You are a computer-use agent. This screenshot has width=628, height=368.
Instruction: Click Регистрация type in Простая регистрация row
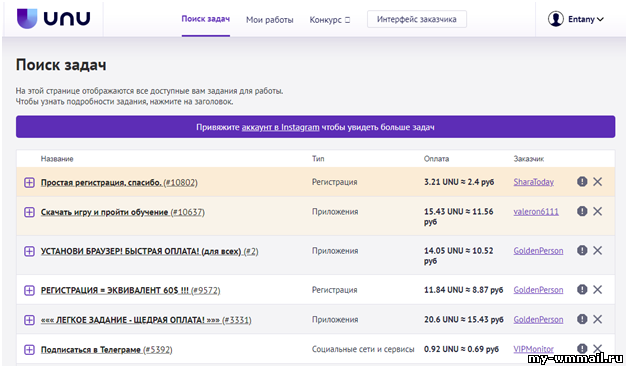(x=334, y=182)
